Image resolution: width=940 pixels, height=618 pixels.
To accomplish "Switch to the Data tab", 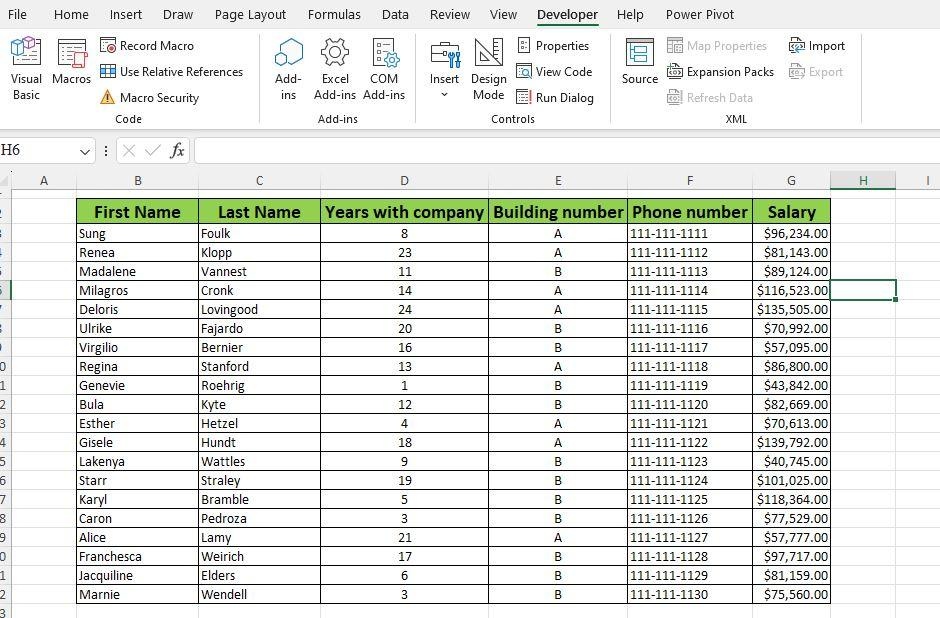I will 395,14.
